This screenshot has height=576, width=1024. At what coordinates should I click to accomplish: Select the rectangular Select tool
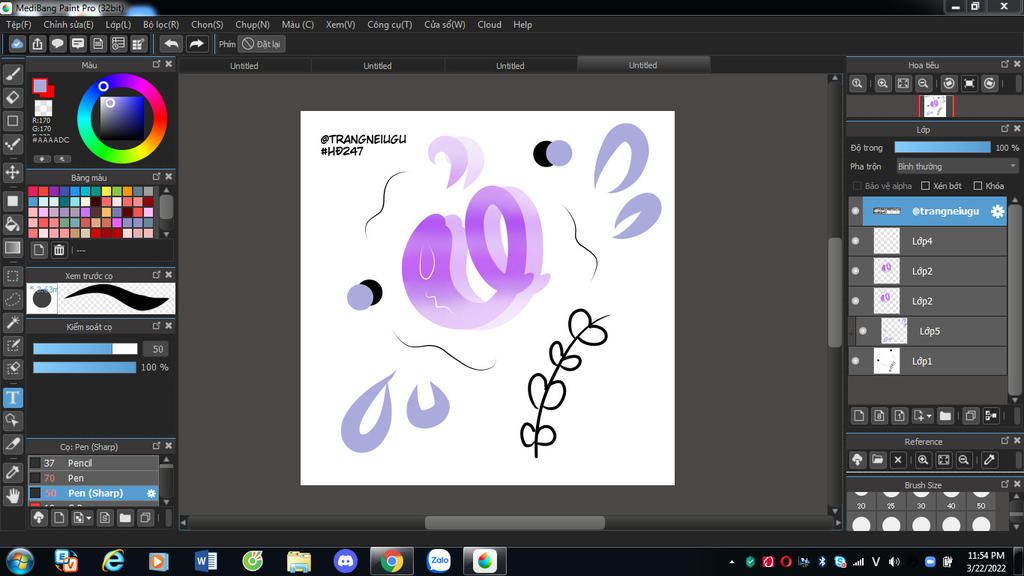(13, 276)
